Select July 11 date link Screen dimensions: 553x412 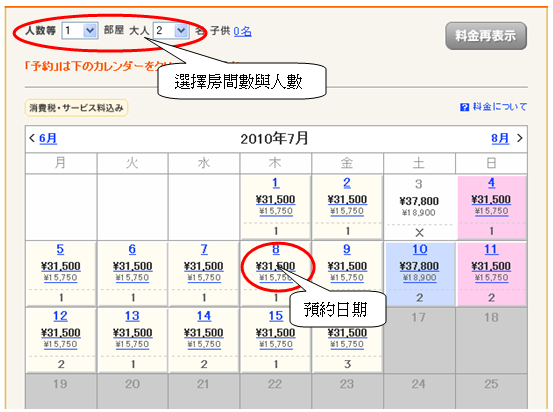491,249
